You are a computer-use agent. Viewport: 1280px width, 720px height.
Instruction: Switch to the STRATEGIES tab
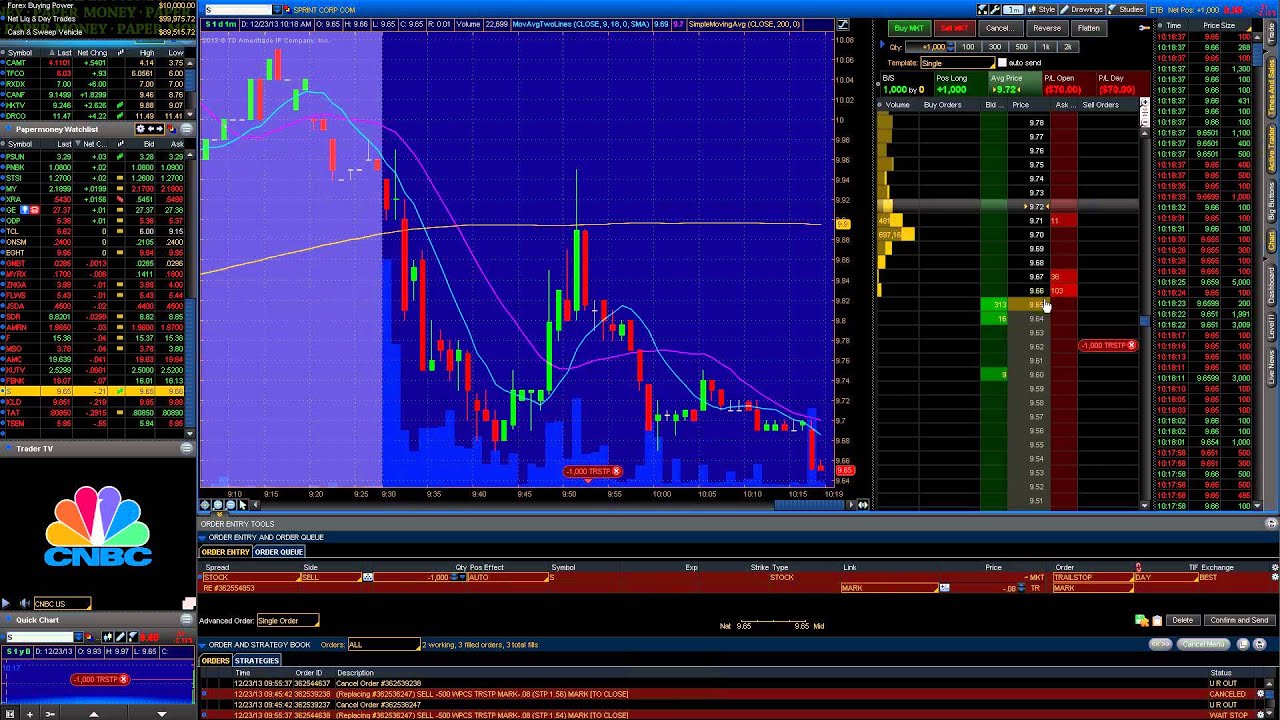pyautogui.click(x=257, y=661)
